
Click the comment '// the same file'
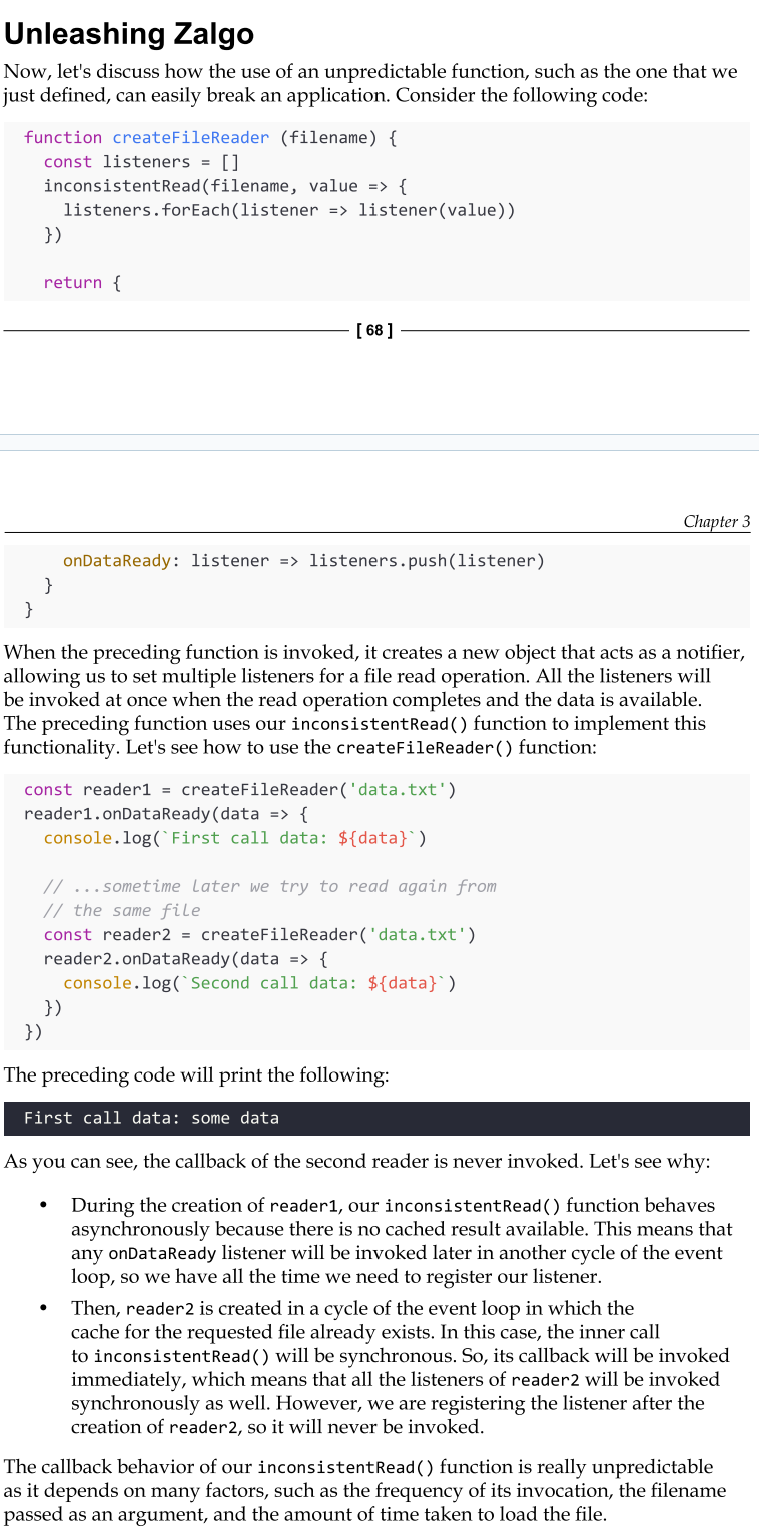[122, 910]
